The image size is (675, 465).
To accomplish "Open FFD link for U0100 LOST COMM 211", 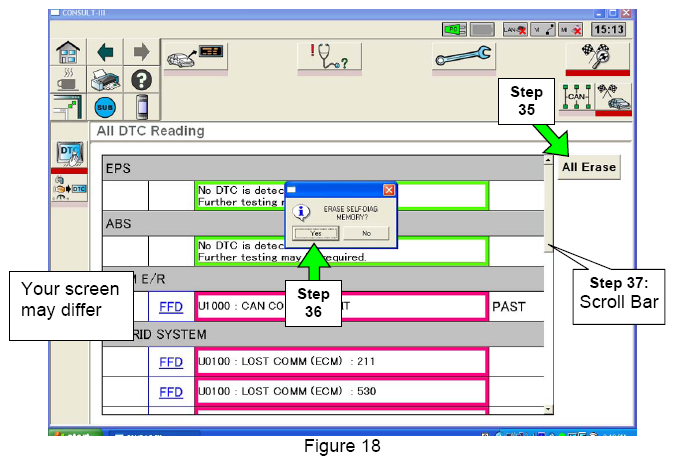I will pyautogui.click(x=171, y=362).
